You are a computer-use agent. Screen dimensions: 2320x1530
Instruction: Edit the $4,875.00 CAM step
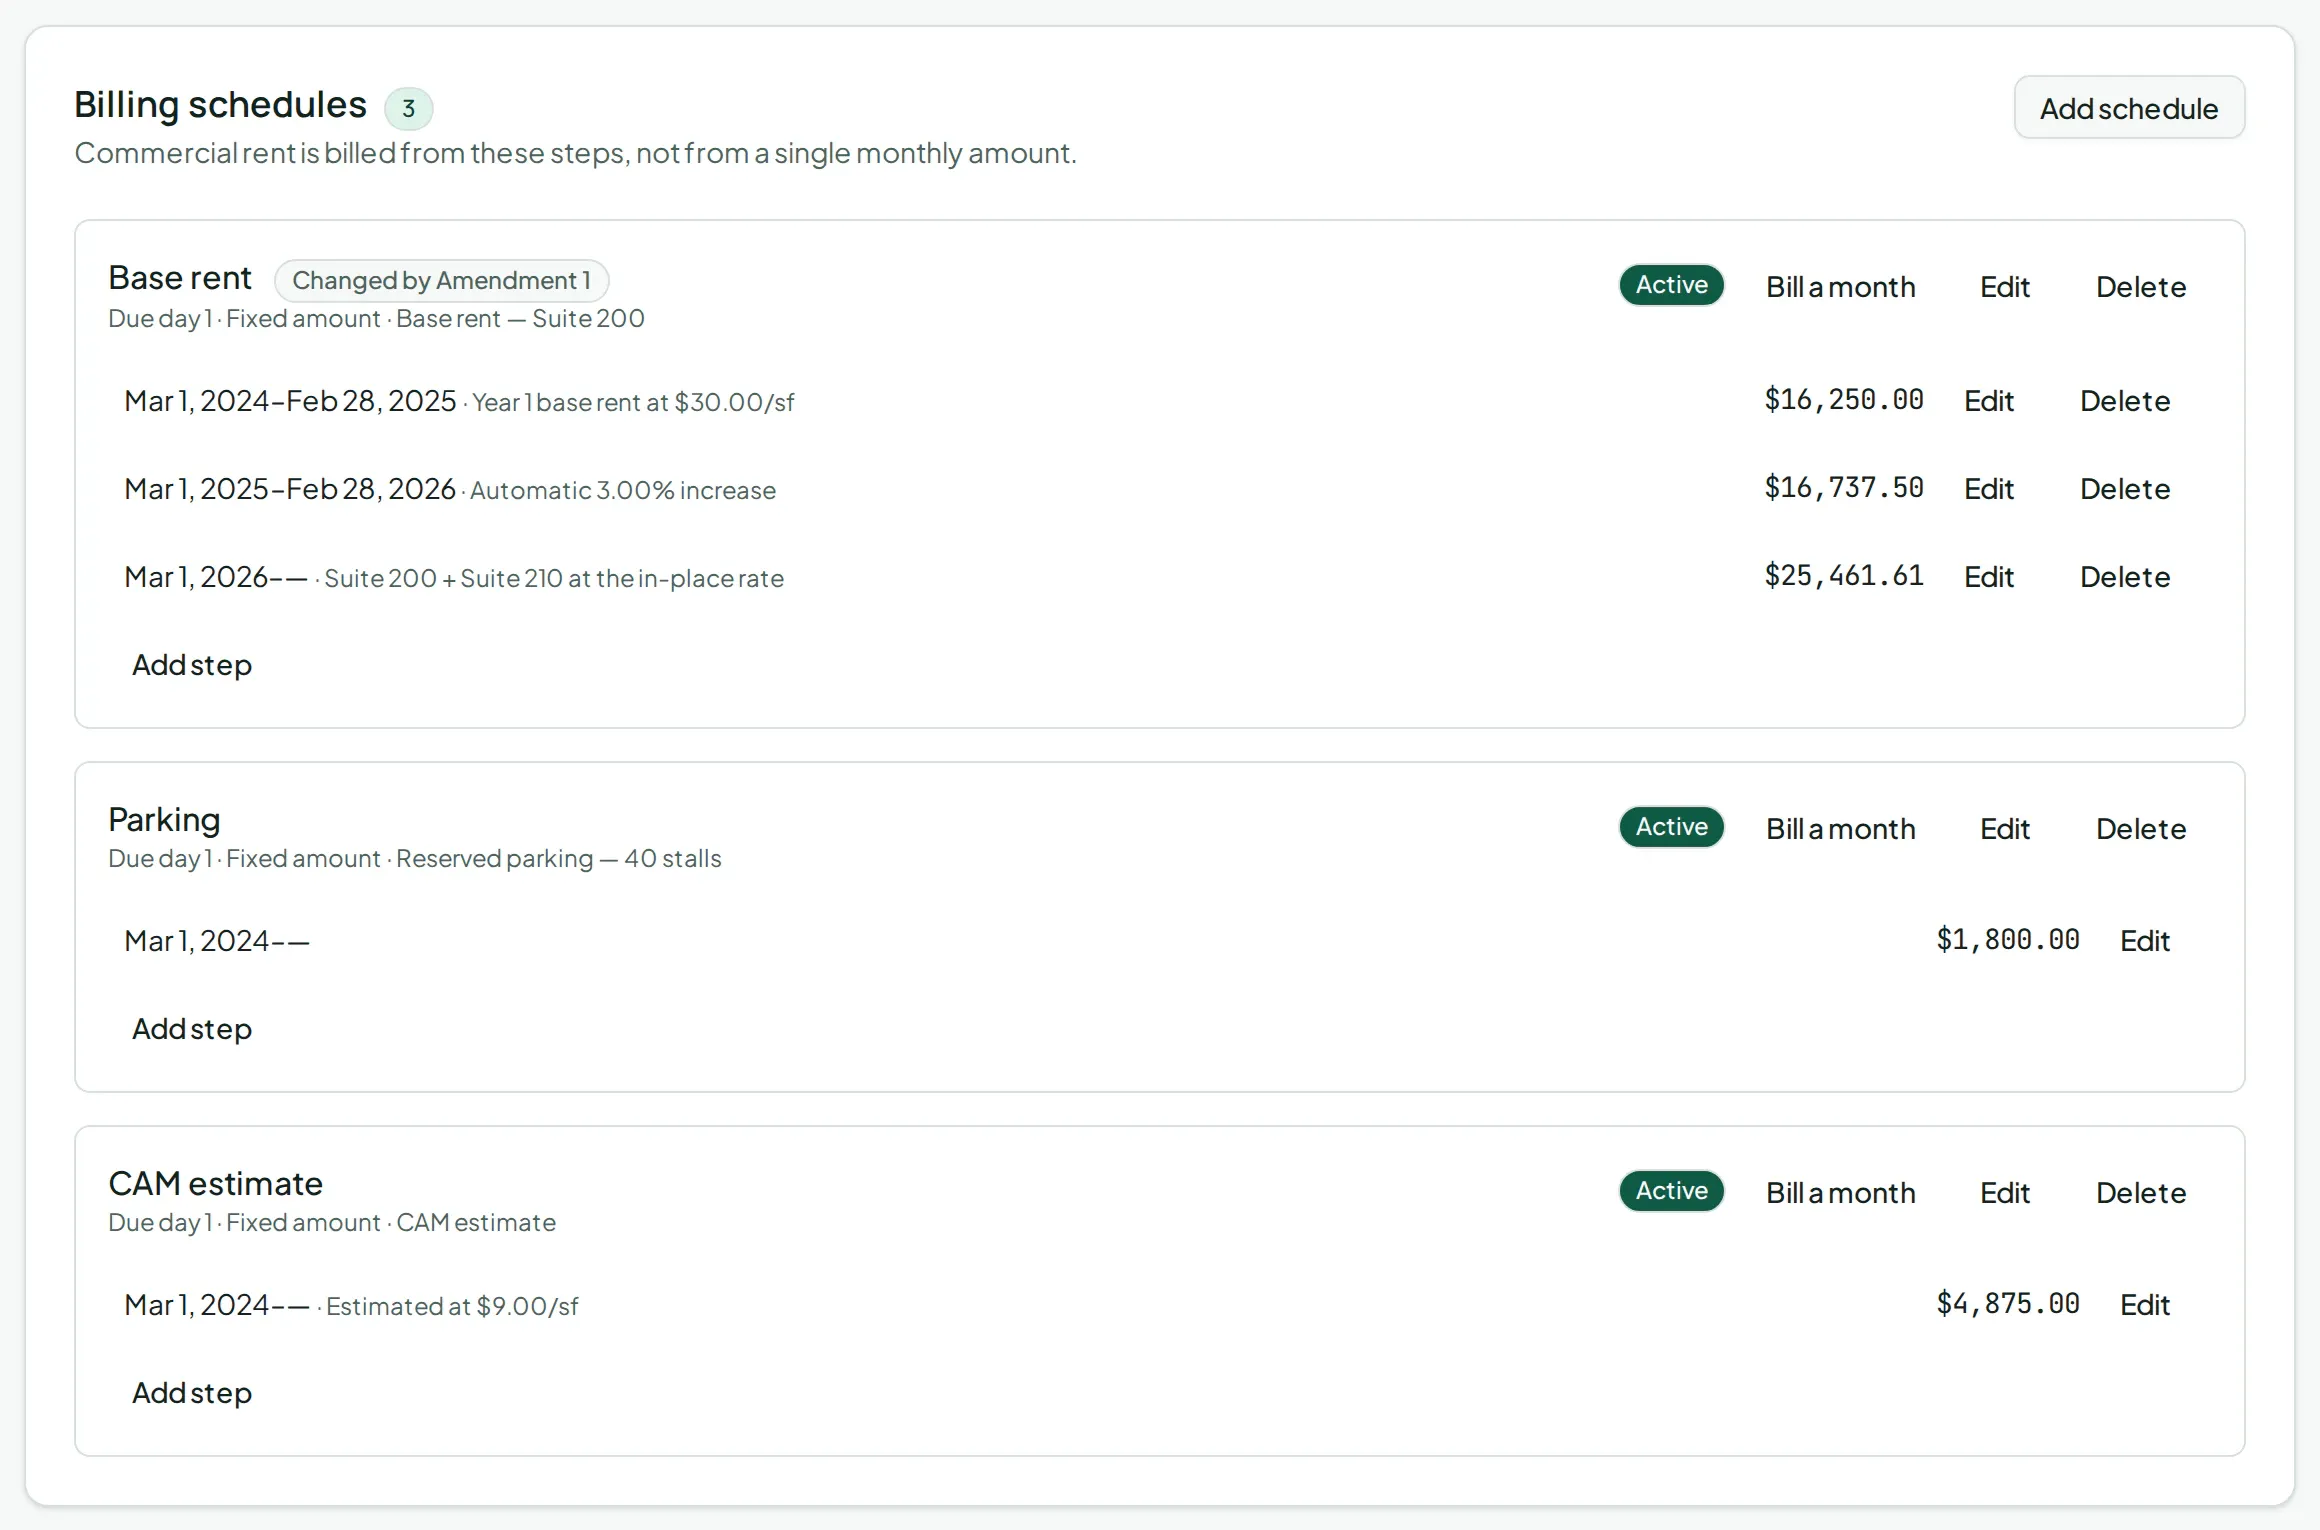click(2145, 1305)
